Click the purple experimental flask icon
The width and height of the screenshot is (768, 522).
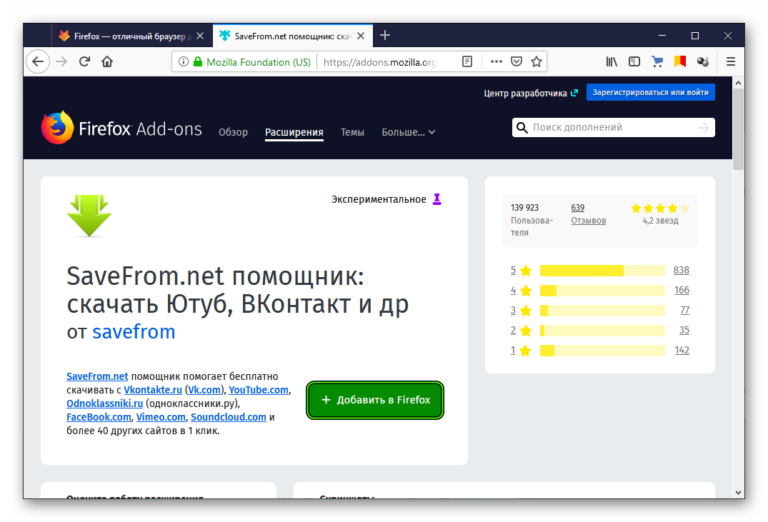pos(437,199)
